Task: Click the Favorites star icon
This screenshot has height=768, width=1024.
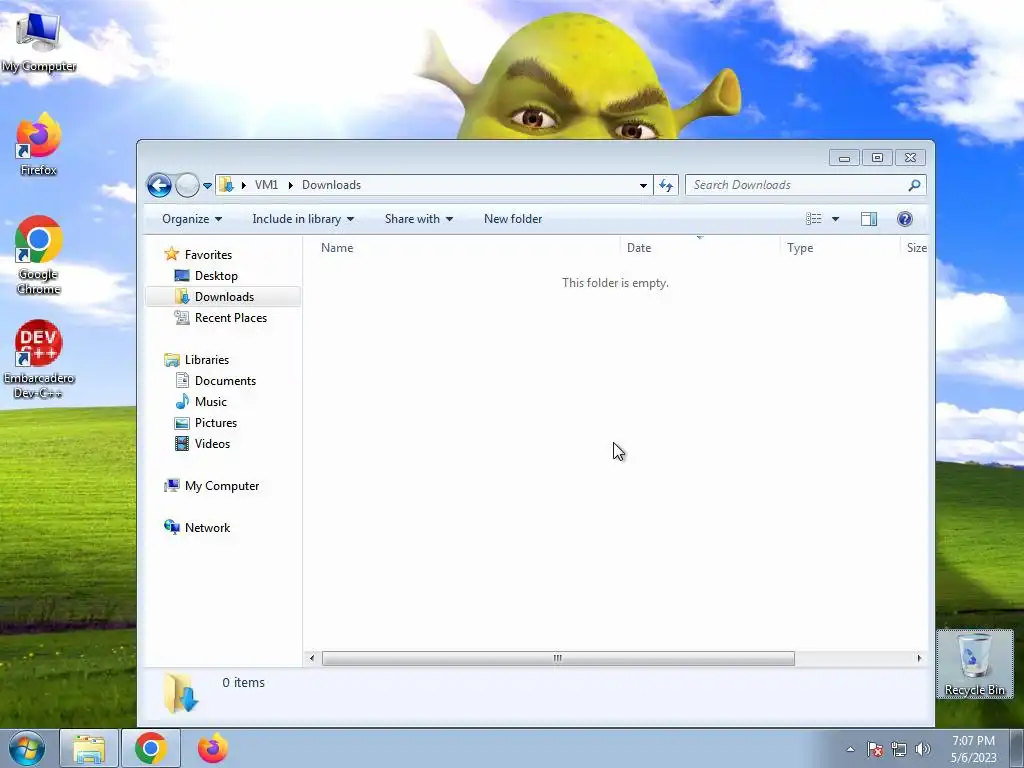Action: coord(172,254)
